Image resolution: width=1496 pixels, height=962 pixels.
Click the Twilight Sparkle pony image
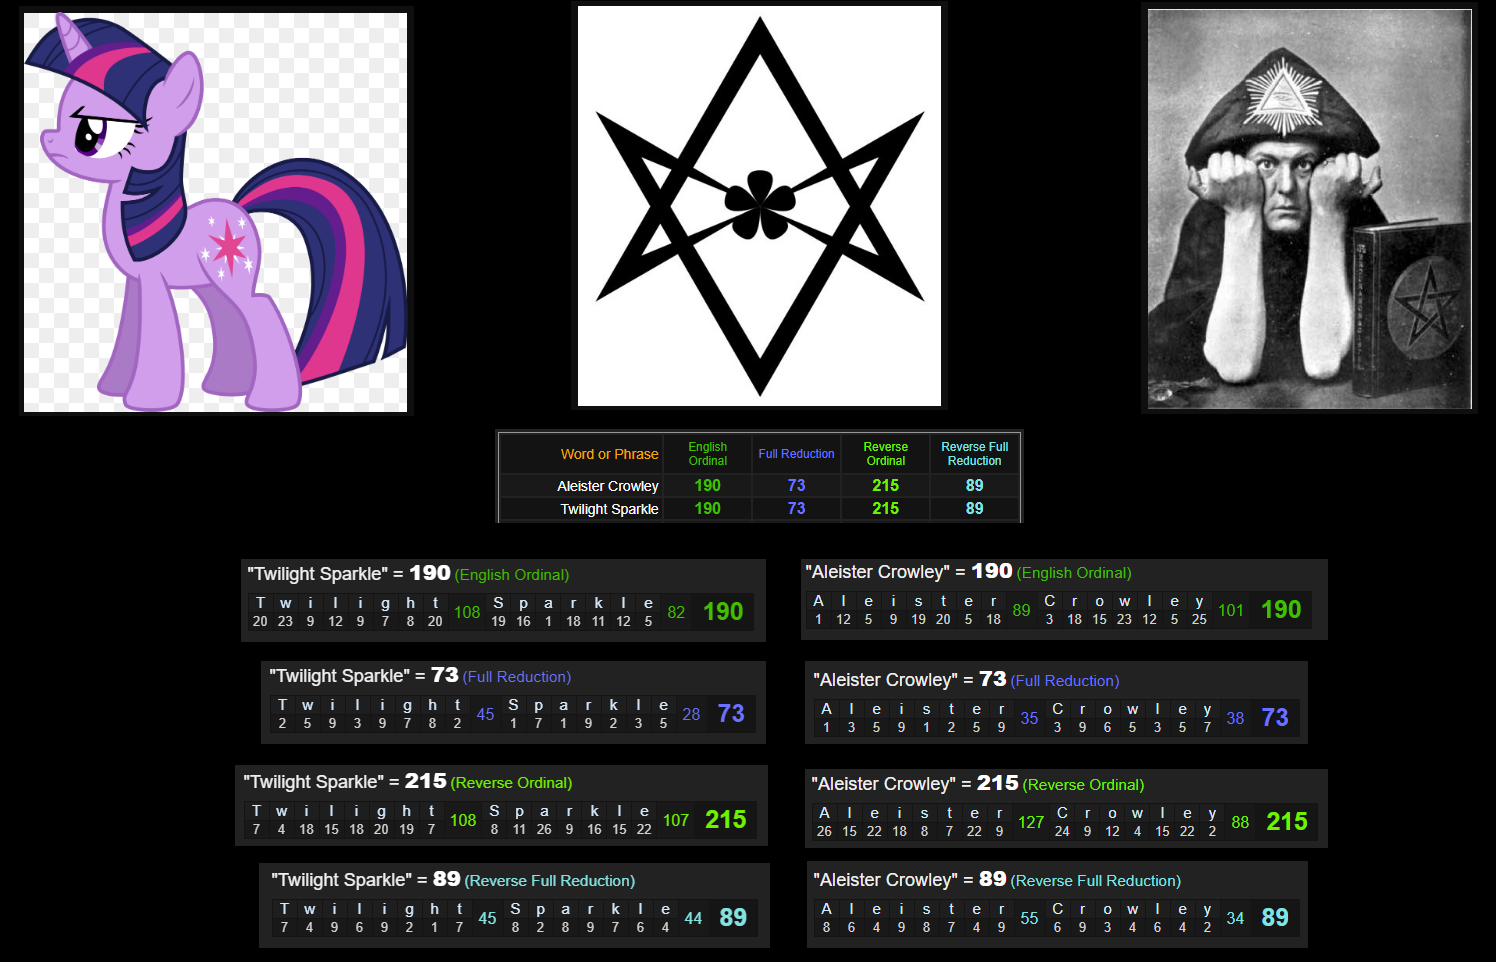click(215, 212)
